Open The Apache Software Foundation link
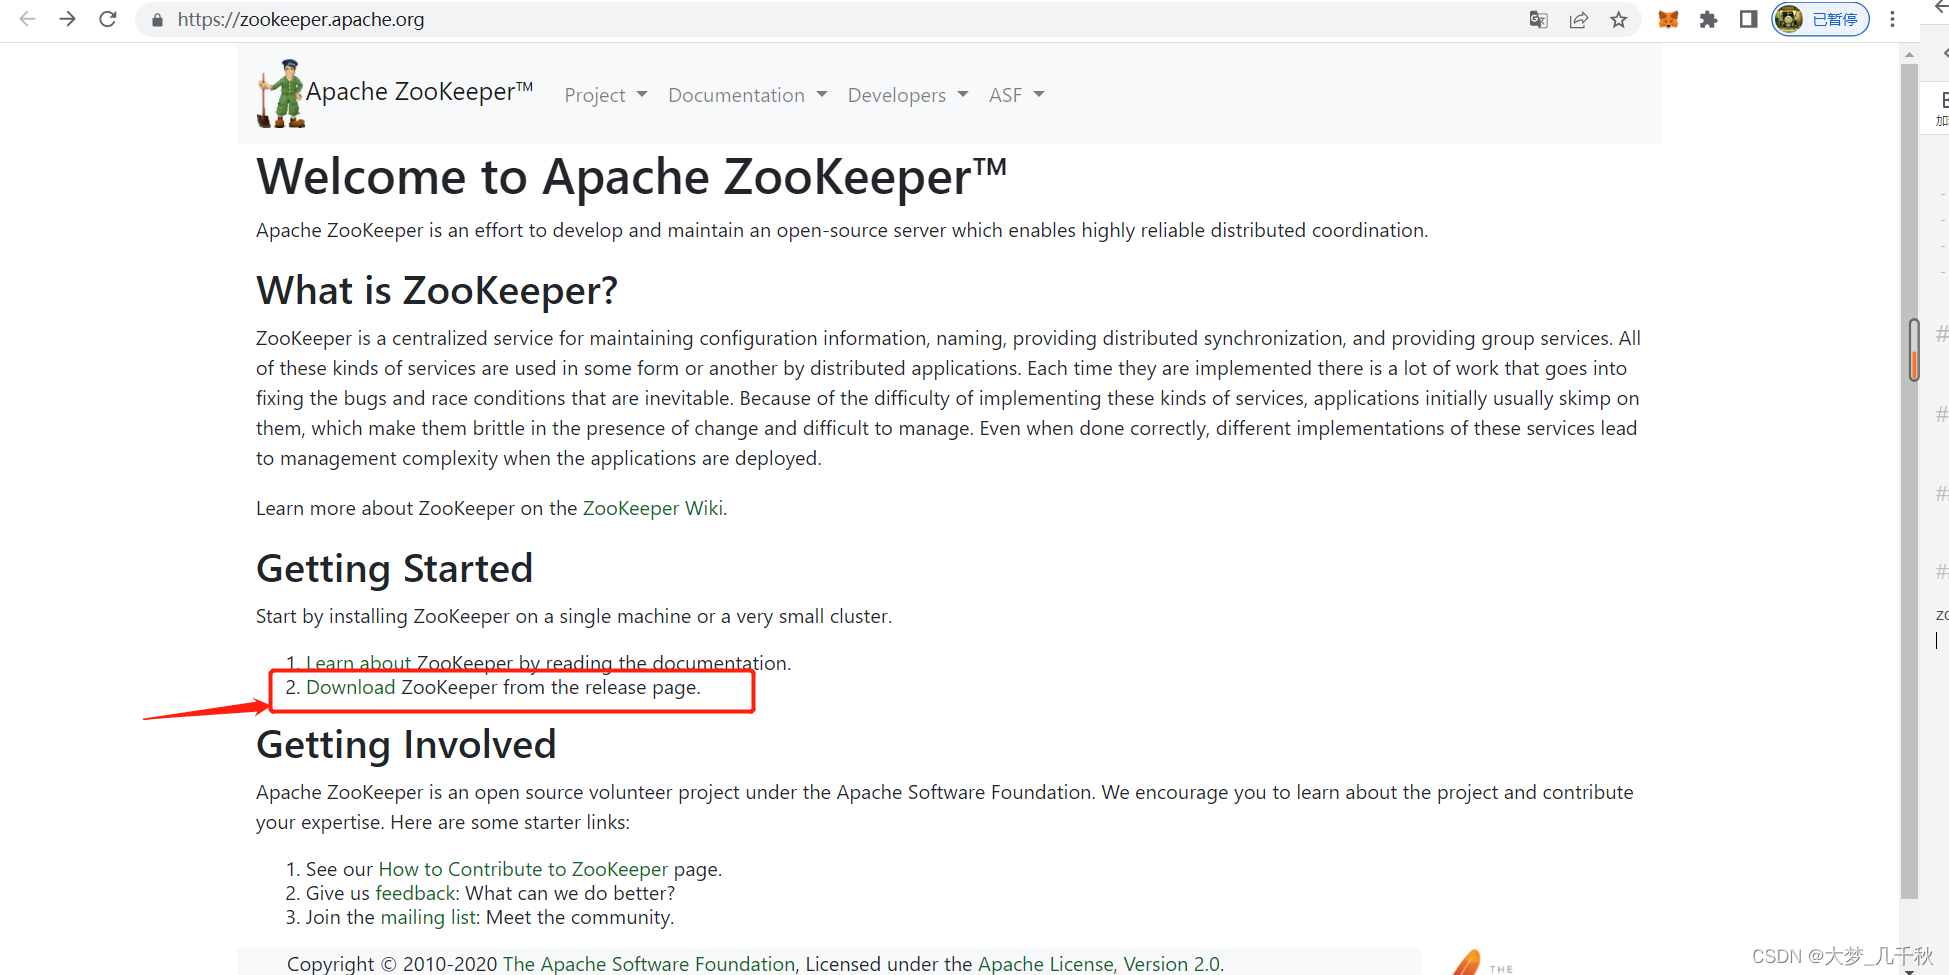This screenshot has height=975, width=1949. (x=649, y=964)
